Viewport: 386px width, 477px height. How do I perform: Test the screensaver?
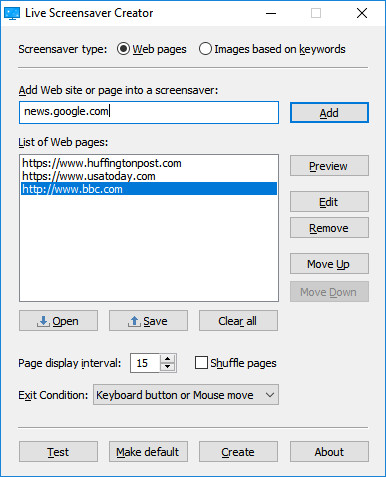click(58, 452)
